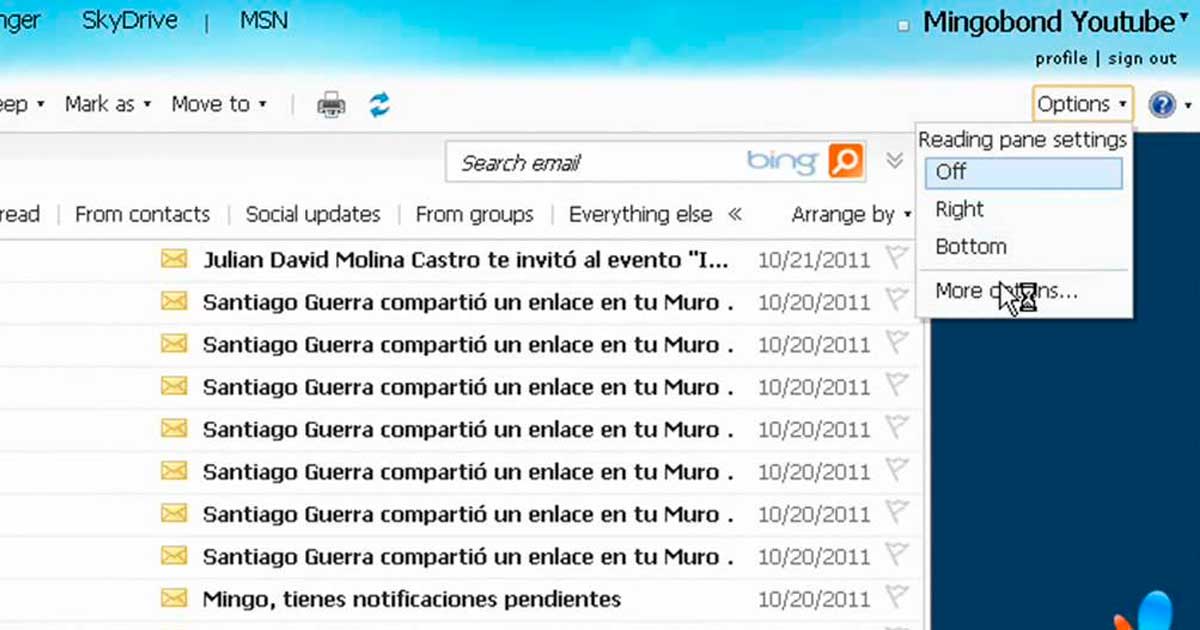This screenshot has width=1200, height=630.
Task: Click the blue help question mark icon
Action: tap(1162, 104)
